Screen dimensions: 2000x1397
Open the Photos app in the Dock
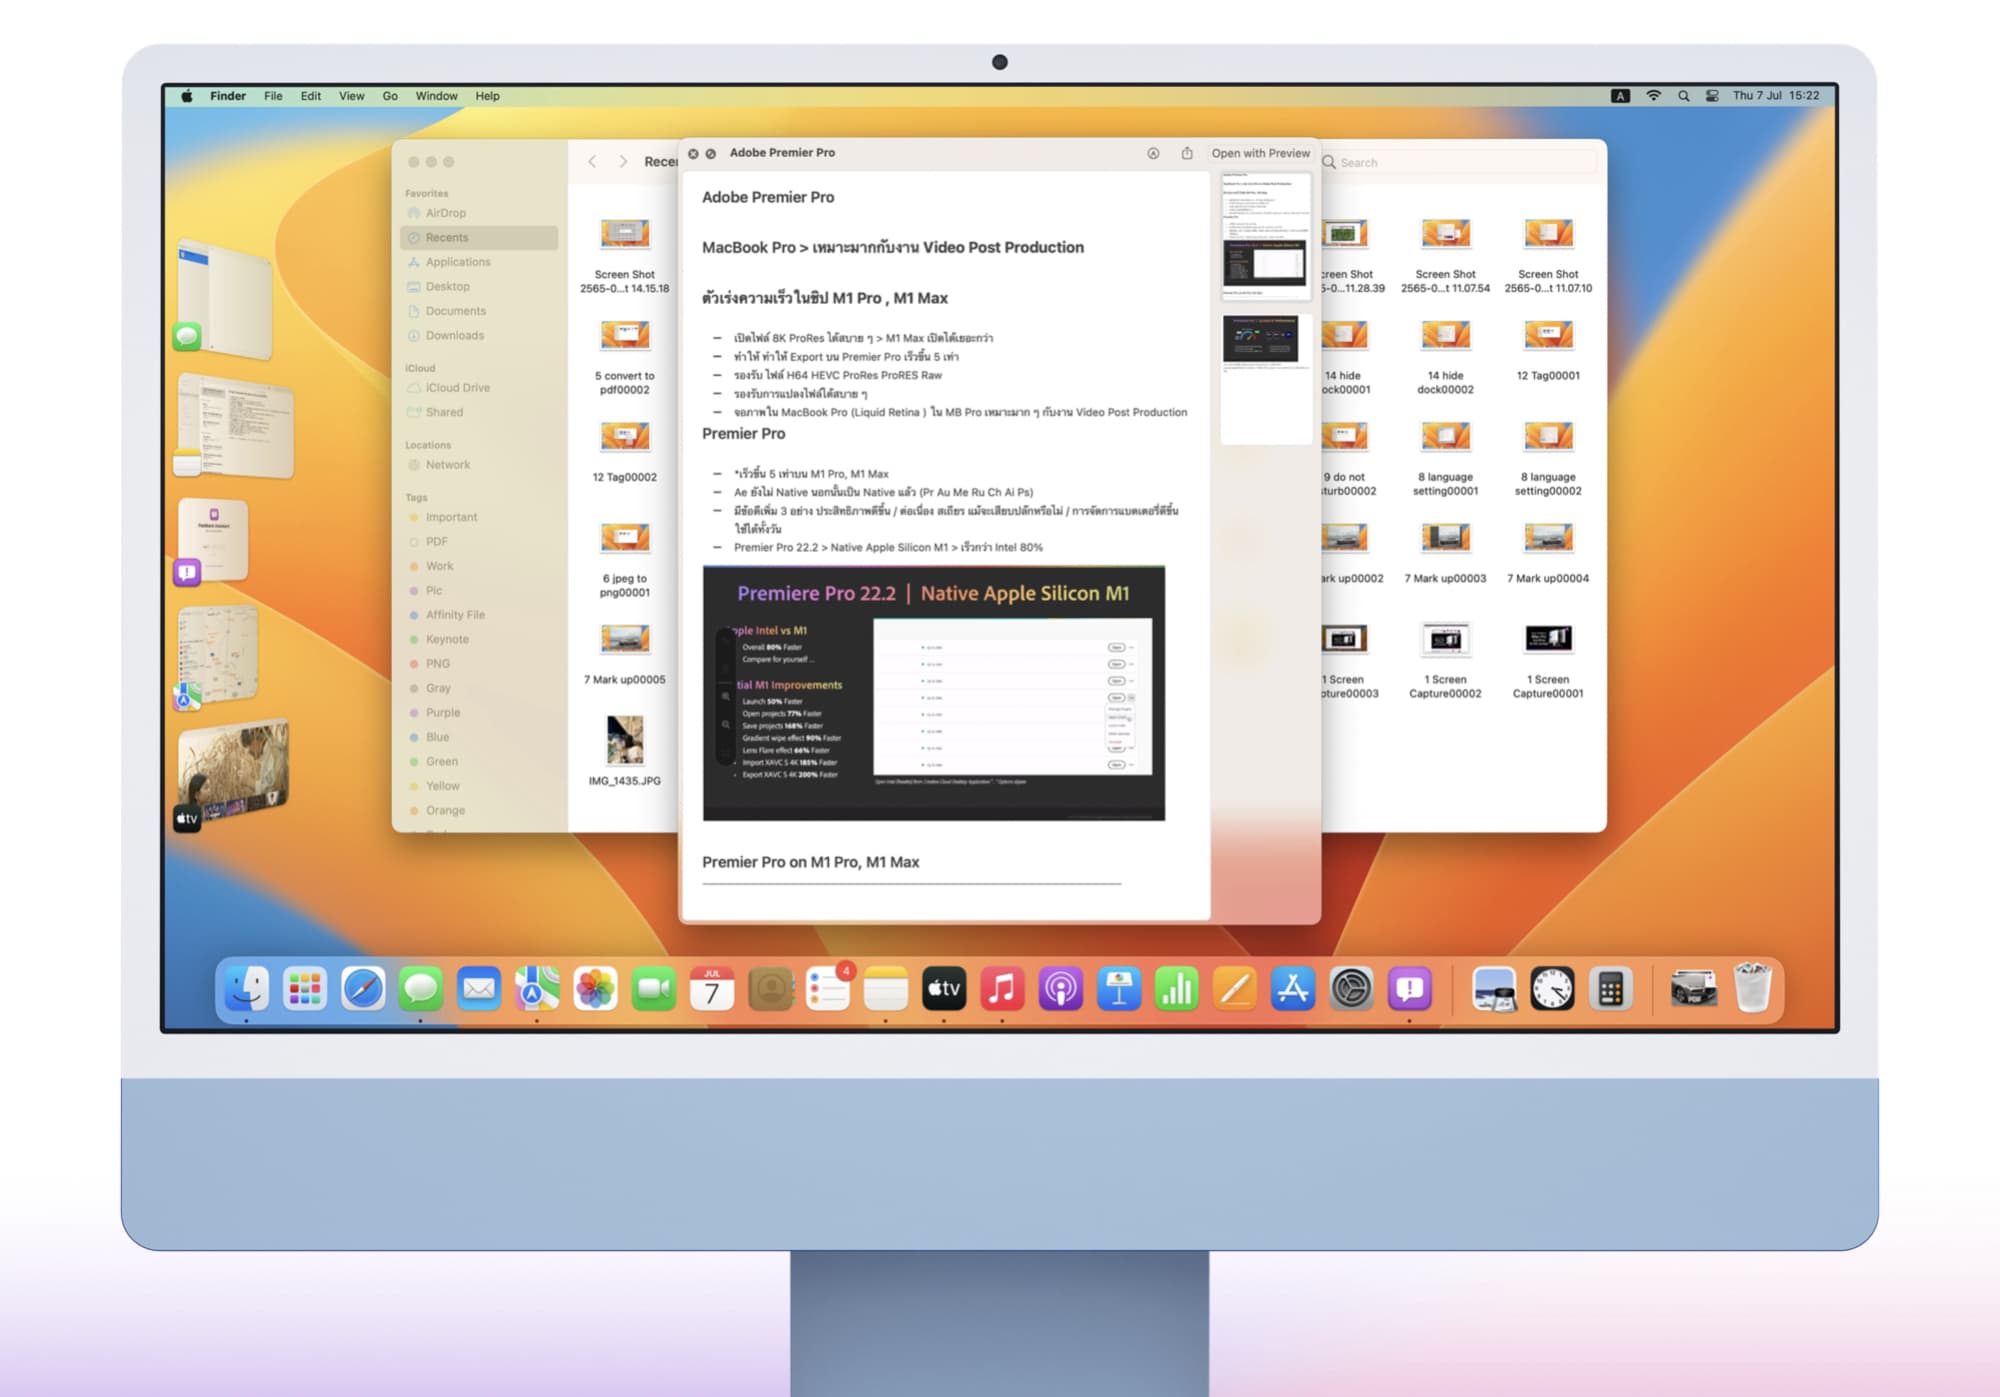tap(595, 990)
